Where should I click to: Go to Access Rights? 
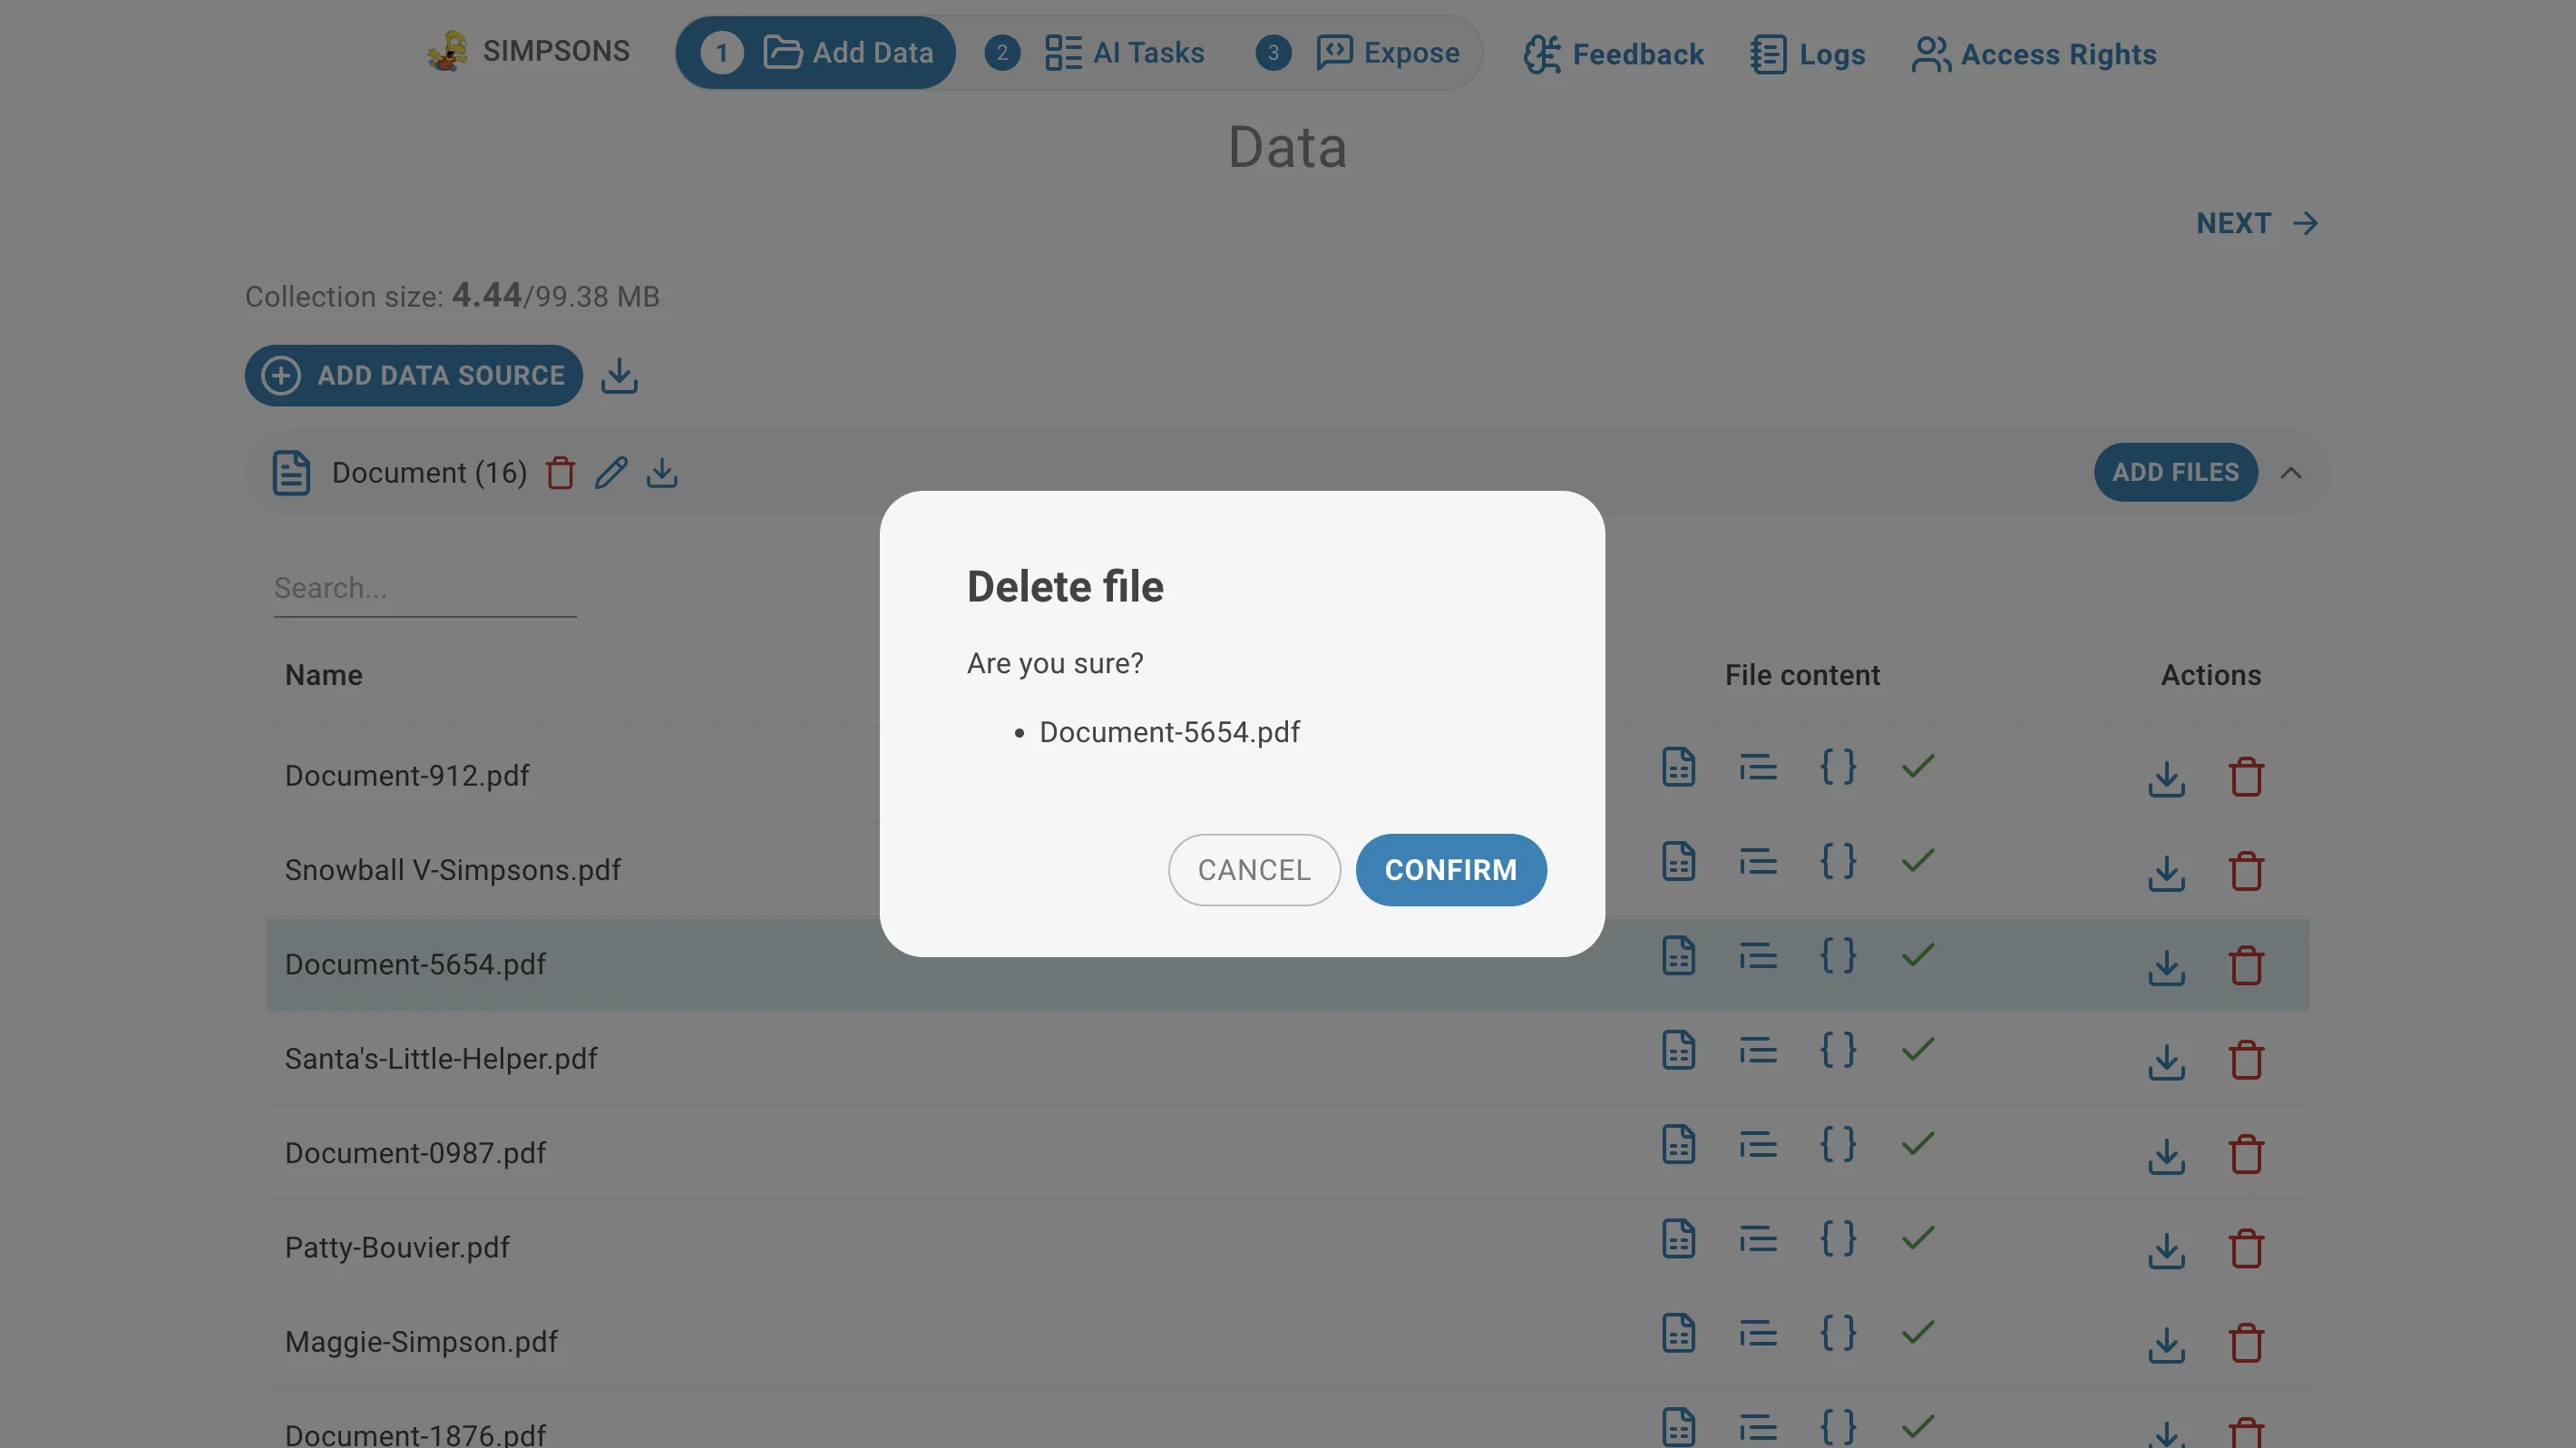click(2034, 54)
